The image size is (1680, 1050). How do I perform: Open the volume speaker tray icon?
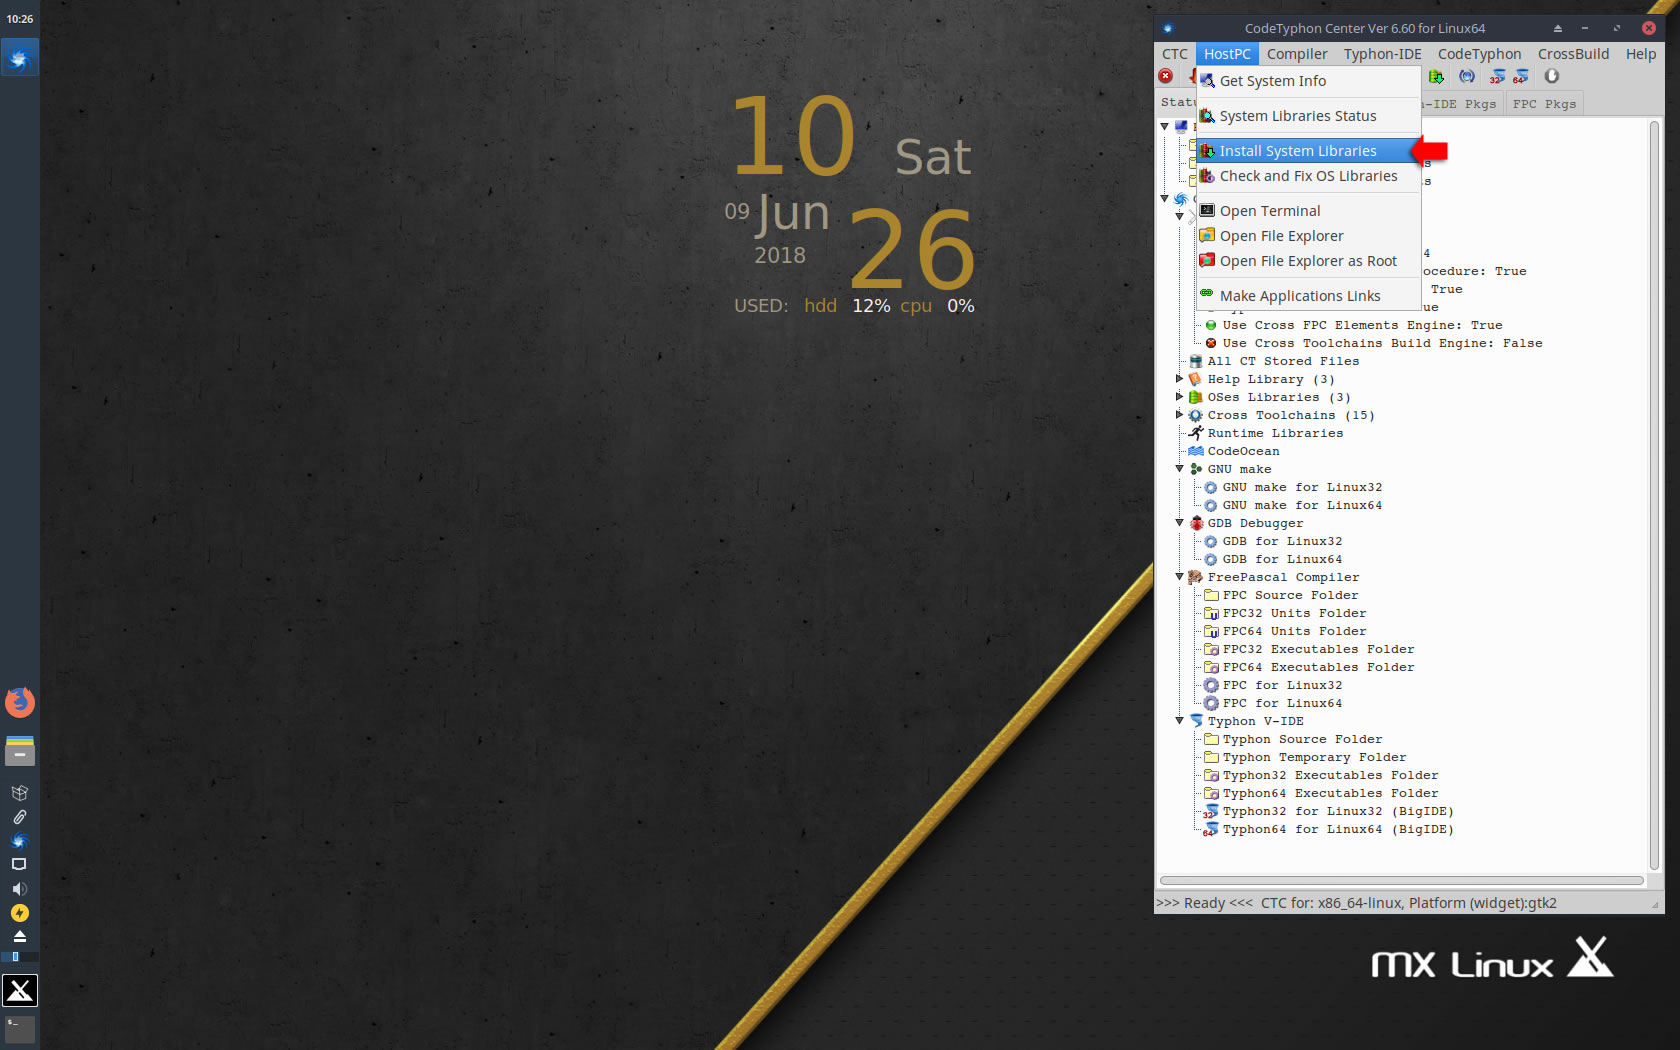pos(19,889)
